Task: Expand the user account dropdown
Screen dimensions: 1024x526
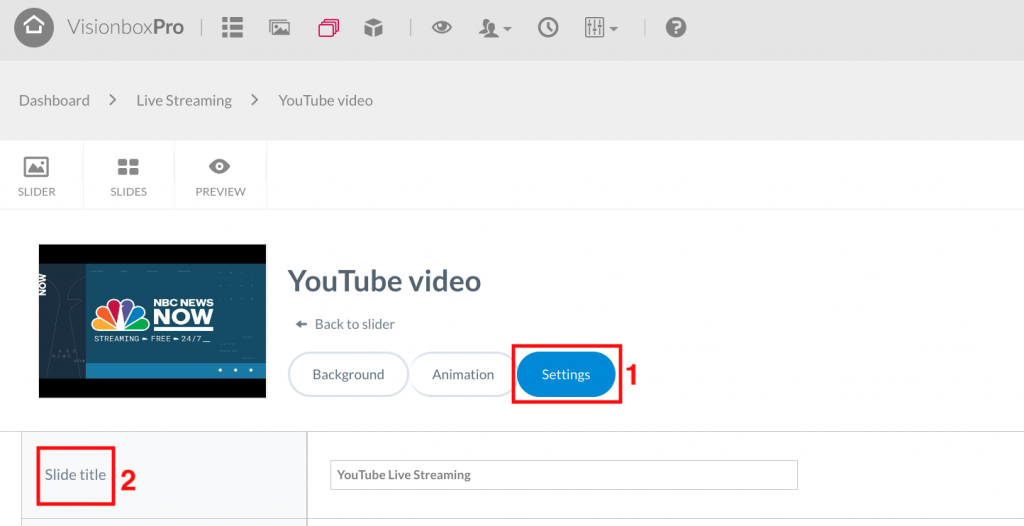Action: tap(495, 28)
